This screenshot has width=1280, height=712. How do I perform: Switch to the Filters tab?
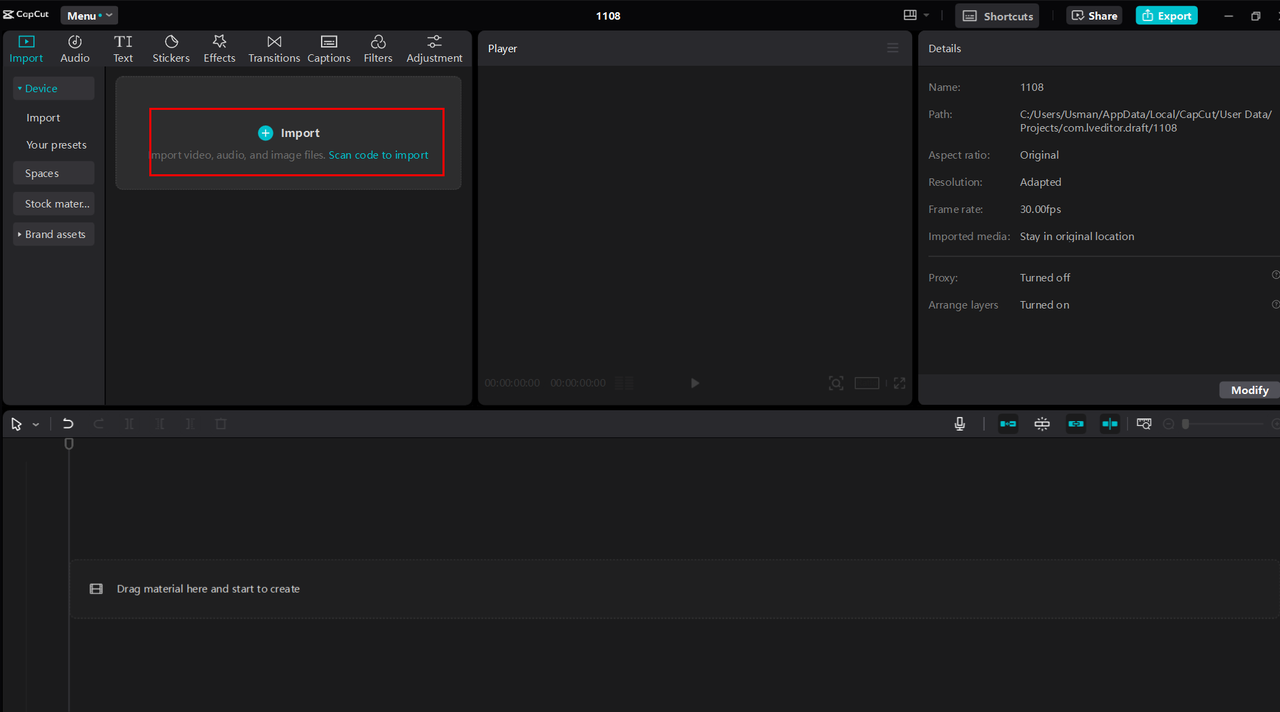[x=378, y=49]
